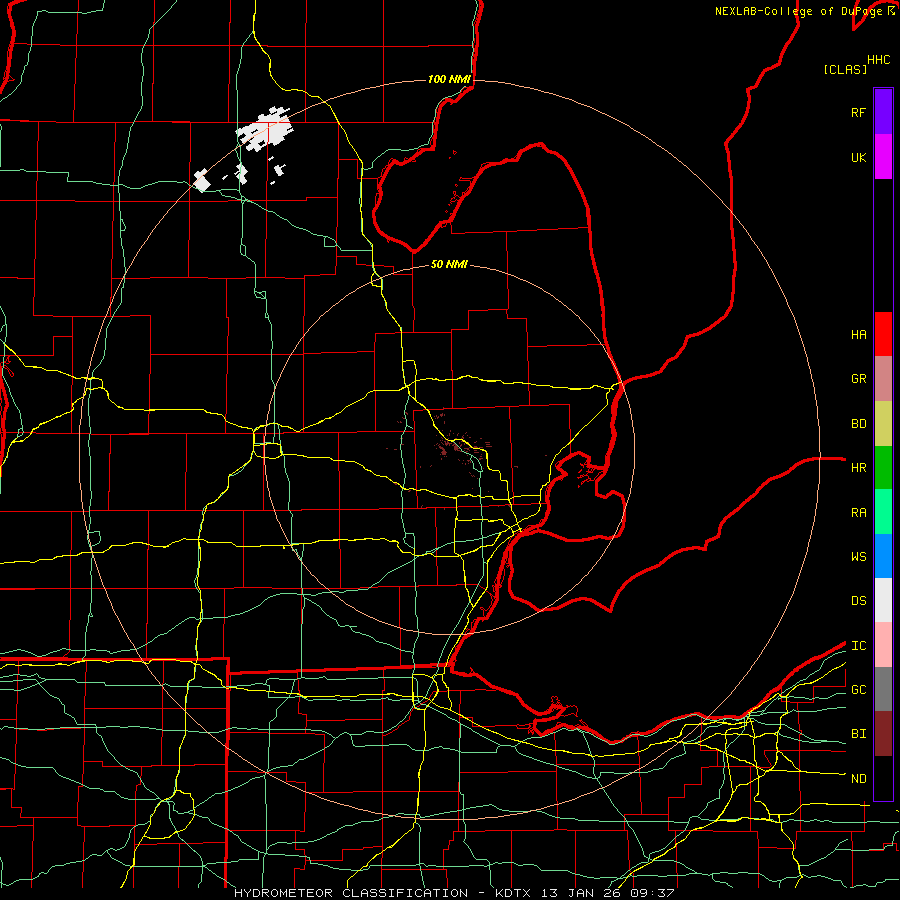Click the RF legend label
This screenshot has height=900, width=900.
coord(858,112)
